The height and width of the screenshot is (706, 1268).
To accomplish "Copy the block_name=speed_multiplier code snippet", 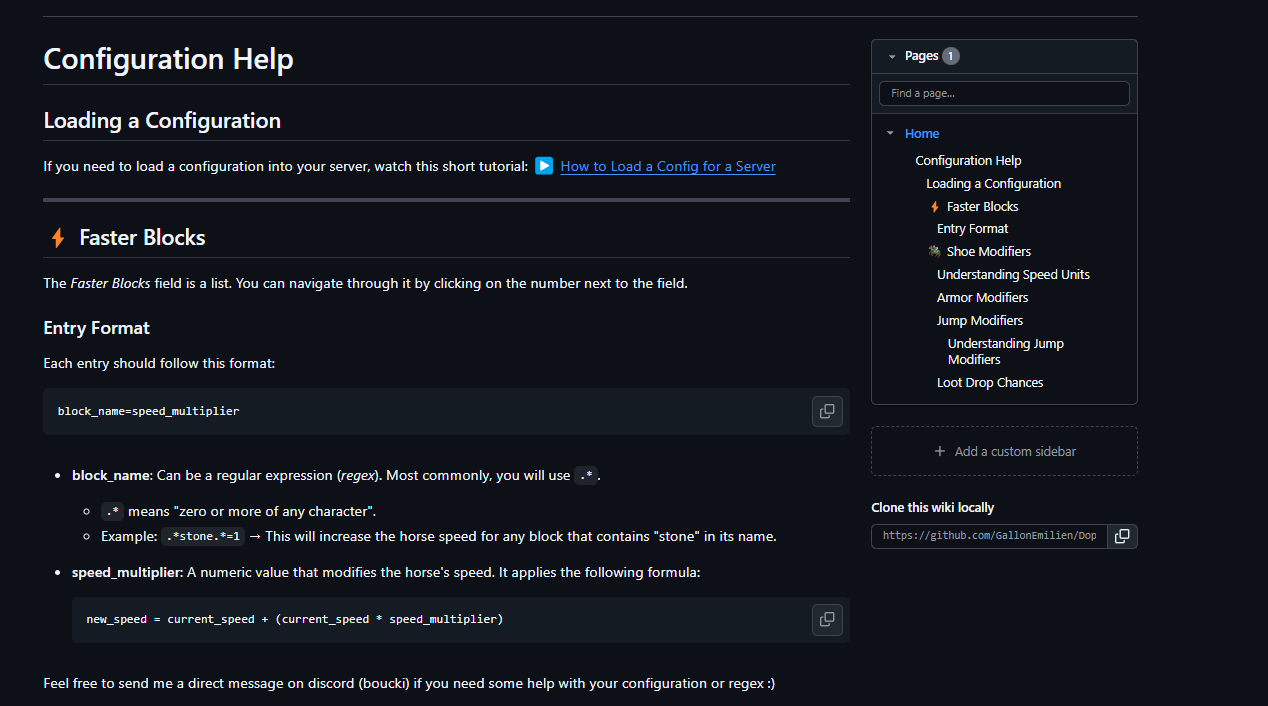I will point(827,411).
